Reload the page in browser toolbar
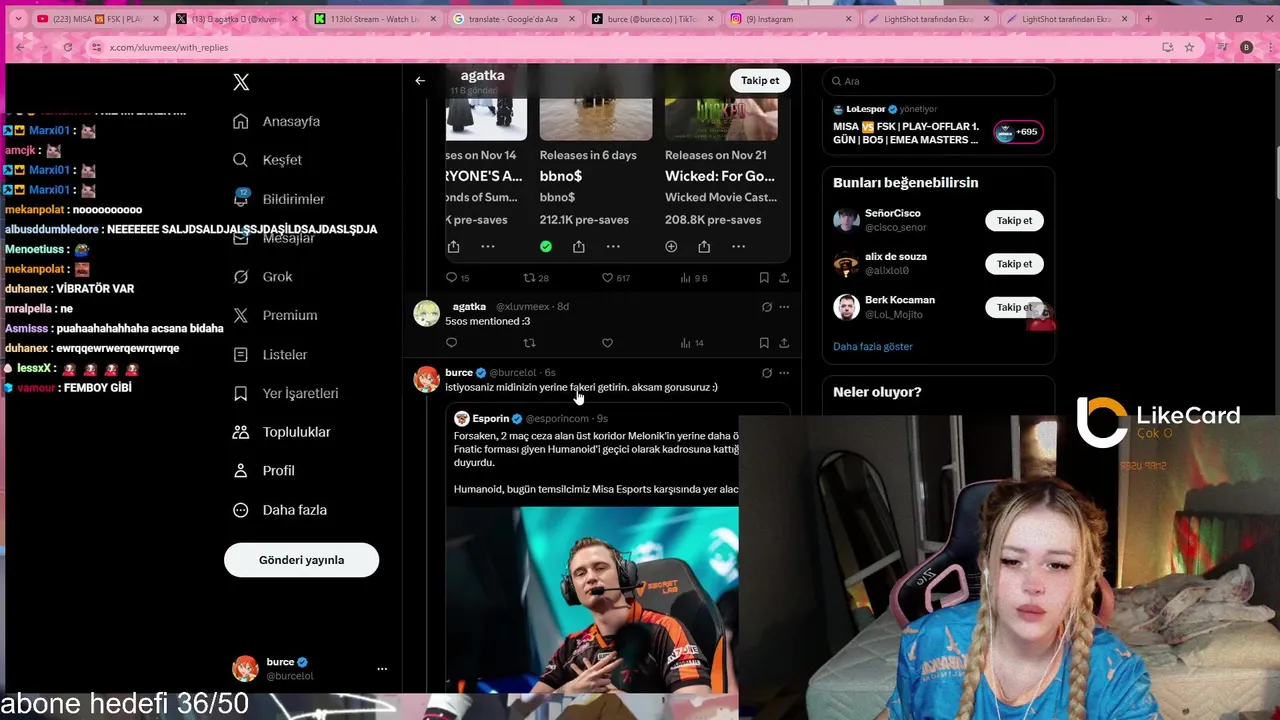Viewport: 1280px width, 720px height. click(68, 47)
